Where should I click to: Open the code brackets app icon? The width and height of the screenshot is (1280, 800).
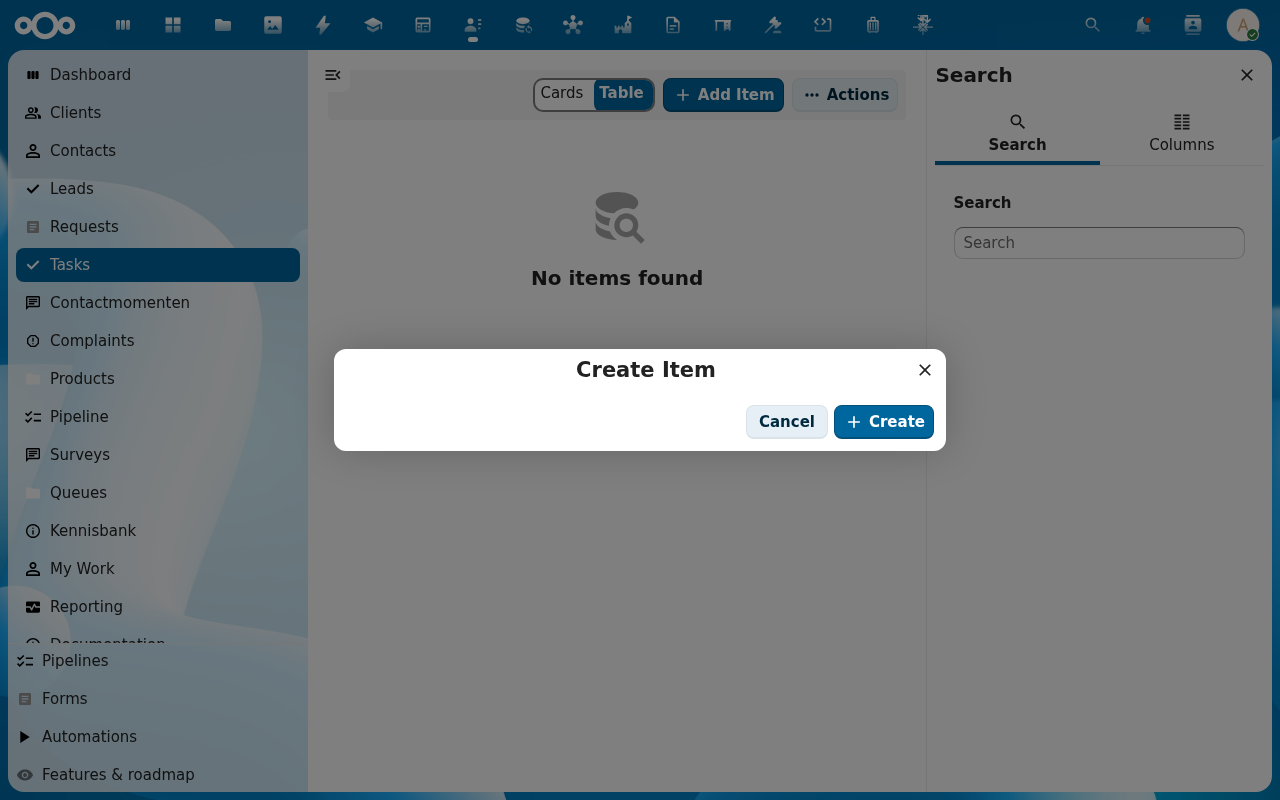(823, 25)
